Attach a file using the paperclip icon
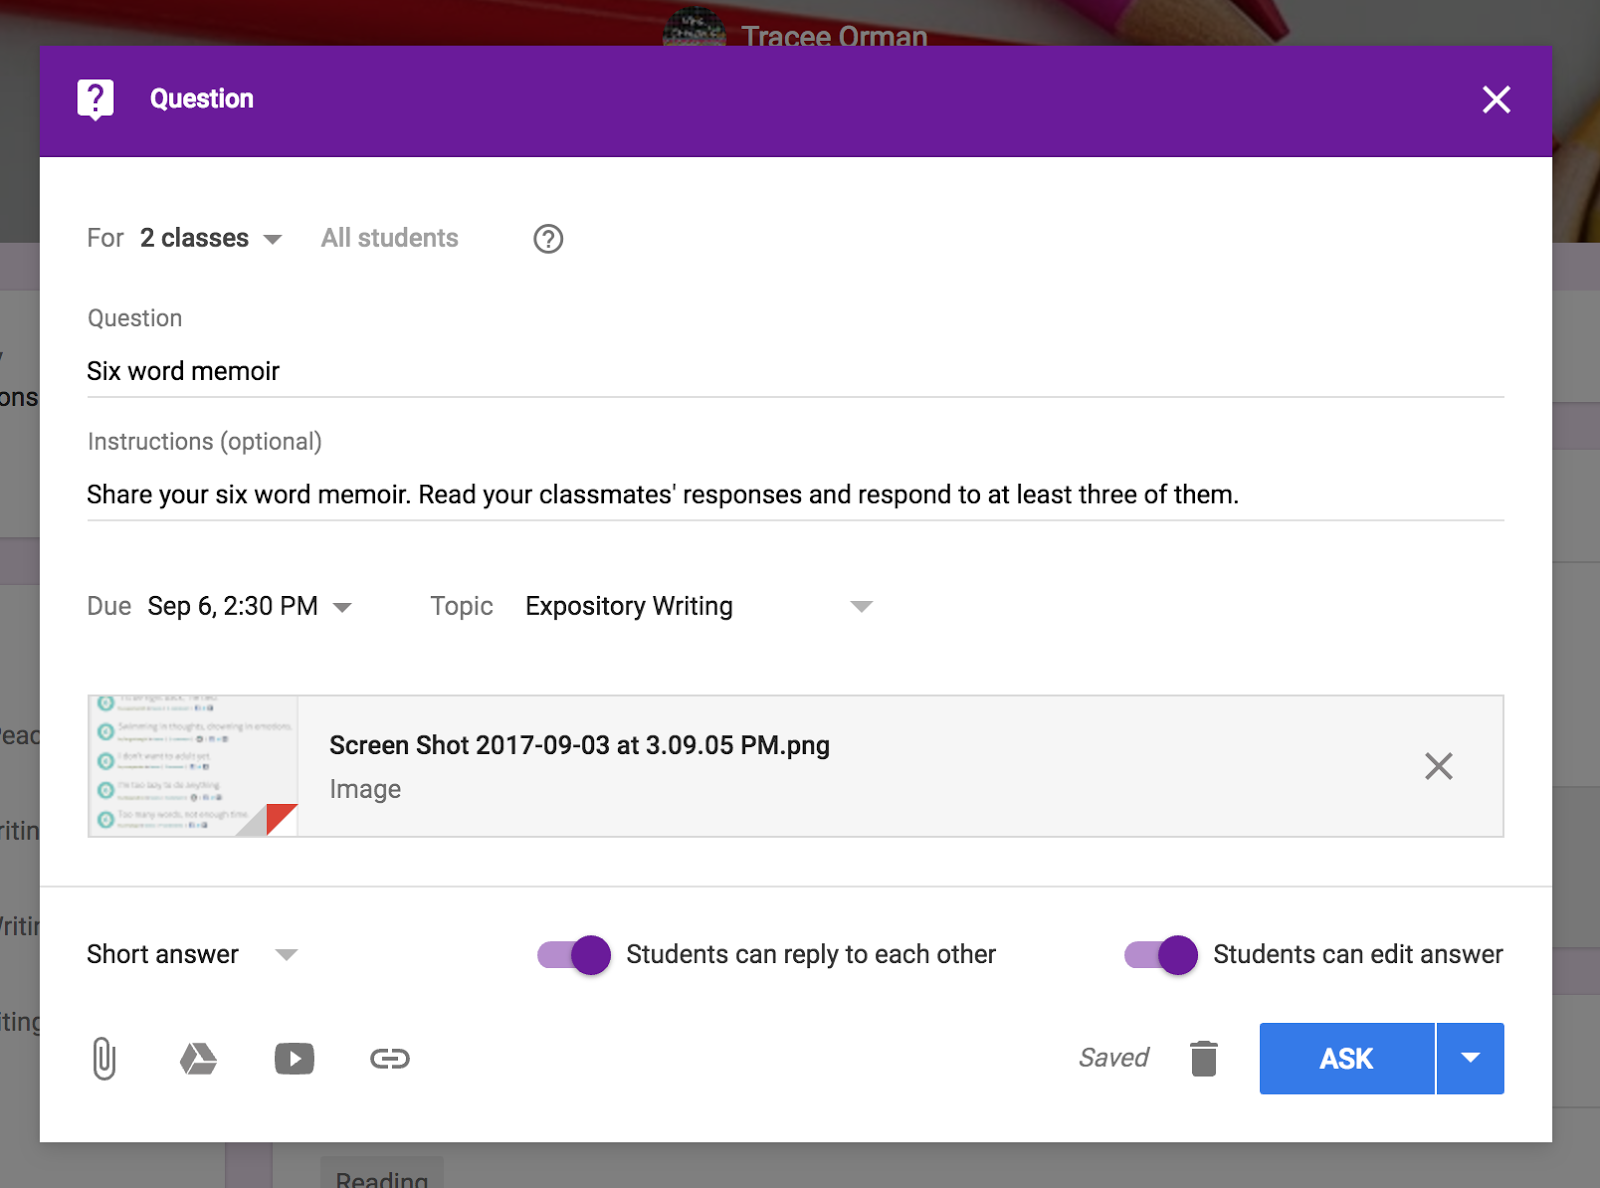This screenshot has width=1600, height=1188. (x=105, y=1058)
